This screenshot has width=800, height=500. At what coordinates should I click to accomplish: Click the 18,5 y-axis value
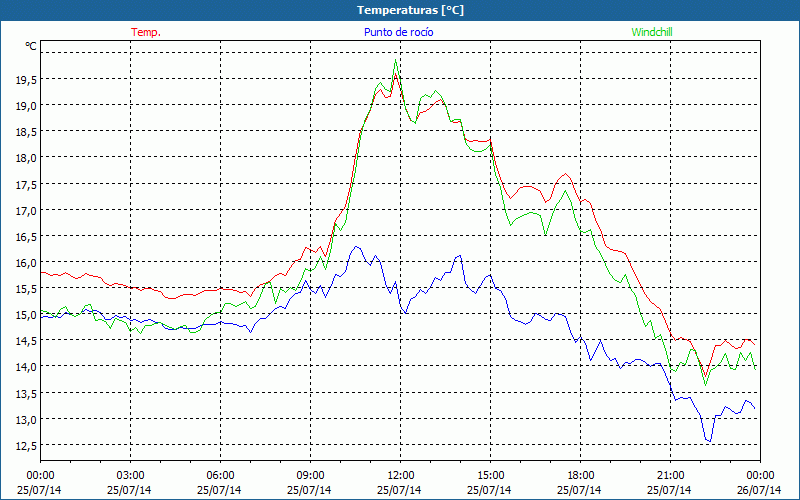pyautogui.click(x=27, y=132)
